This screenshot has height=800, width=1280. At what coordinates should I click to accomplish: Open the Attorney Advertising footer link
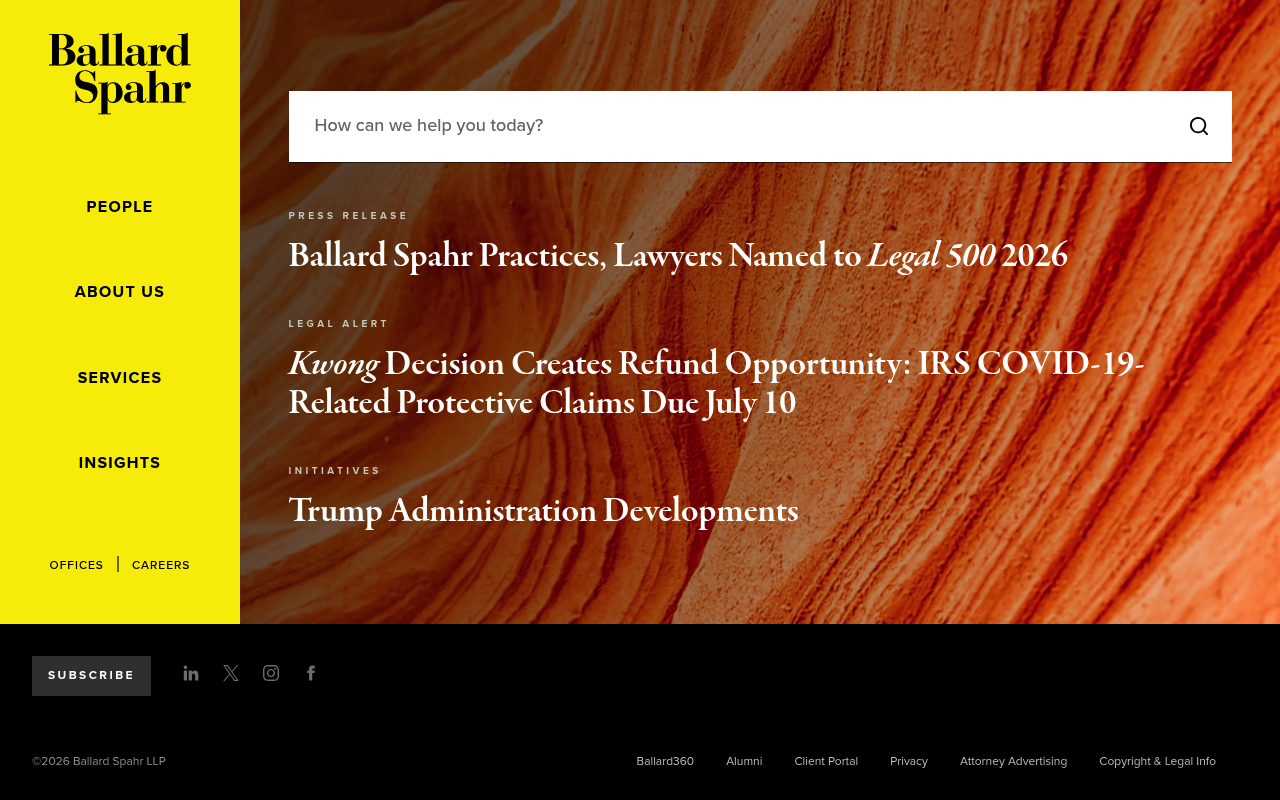click(x=1013, y=761)
